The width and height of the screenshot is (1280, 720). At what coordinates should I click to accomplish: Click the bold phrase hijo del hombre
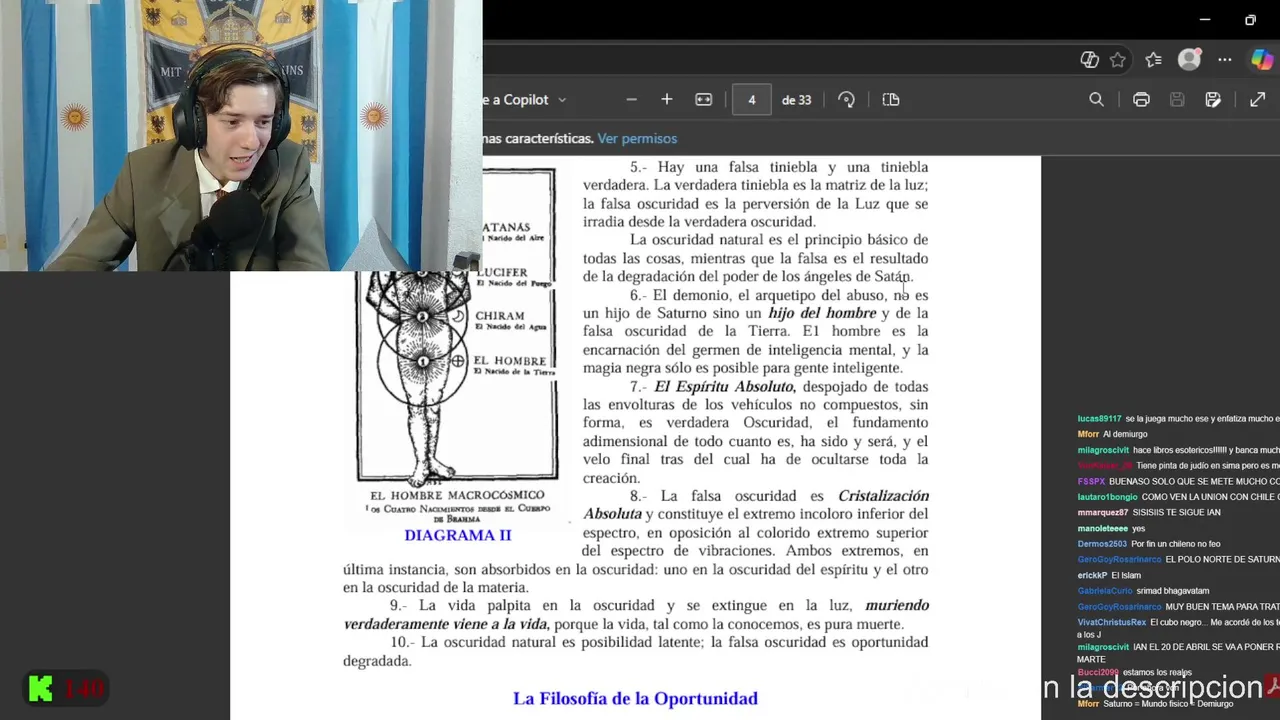tap(822, 313)
